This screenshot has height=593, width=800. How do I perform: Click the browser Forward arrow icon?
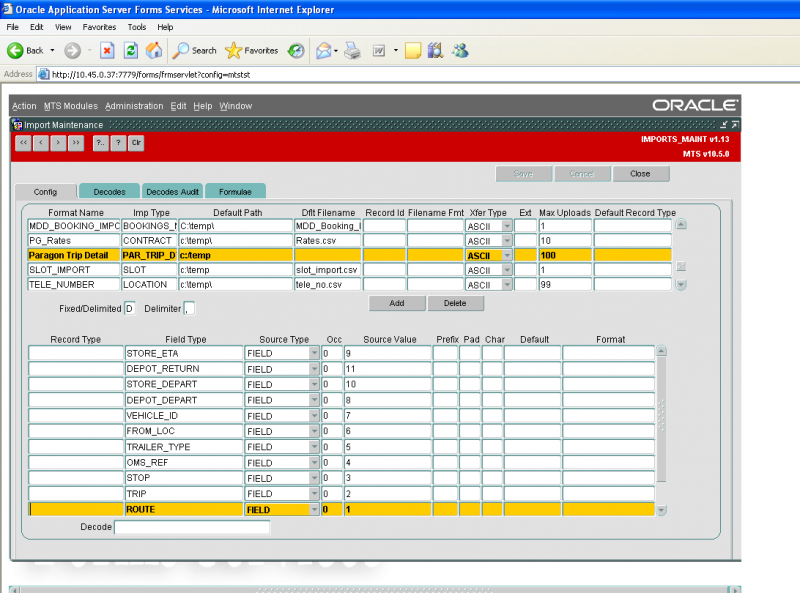[x=72, y=51]
